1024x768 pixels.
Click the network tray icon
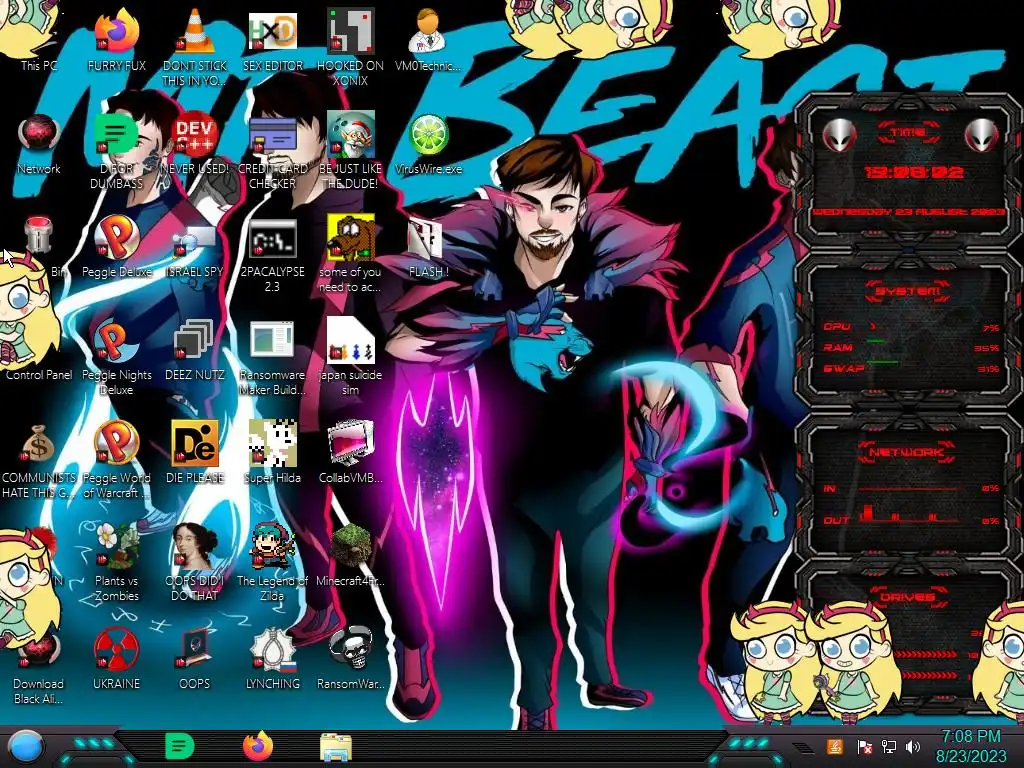[888, 746]
